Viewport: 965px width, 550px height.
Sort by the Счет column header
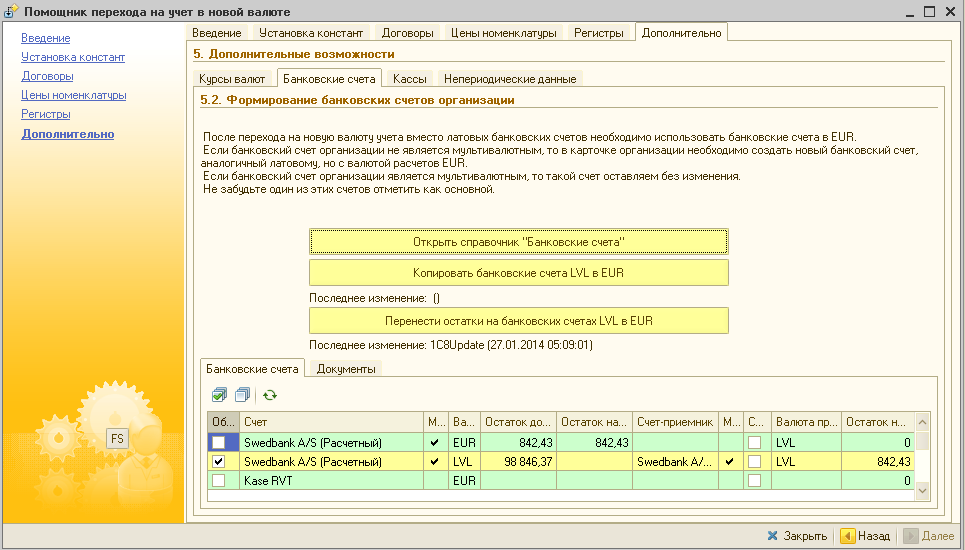331,422
